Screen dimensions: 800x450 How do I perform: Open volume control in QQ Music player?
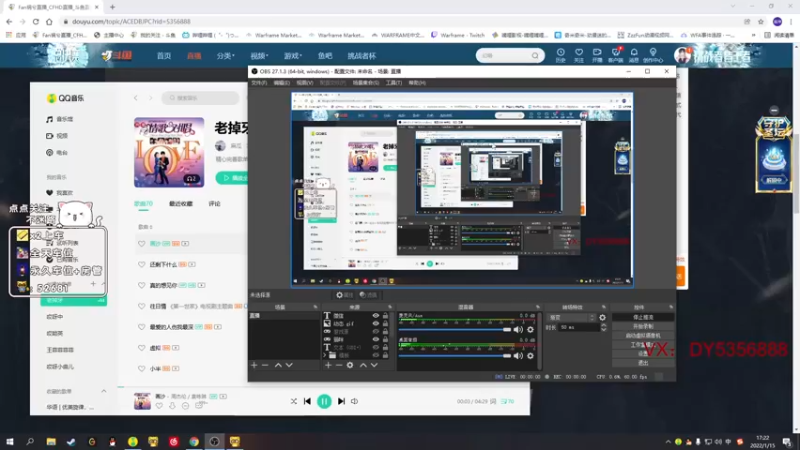tap(355, 402)
